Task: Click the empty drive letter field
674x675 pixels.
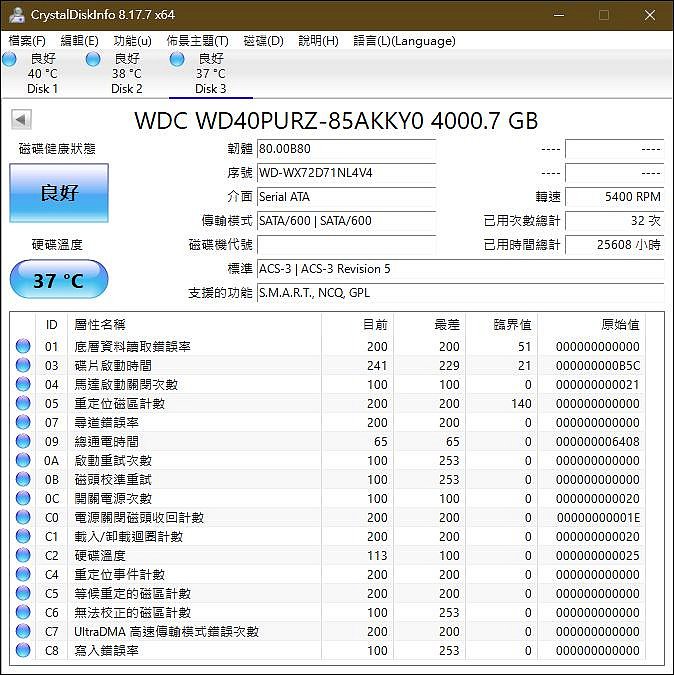Action: 346,245
